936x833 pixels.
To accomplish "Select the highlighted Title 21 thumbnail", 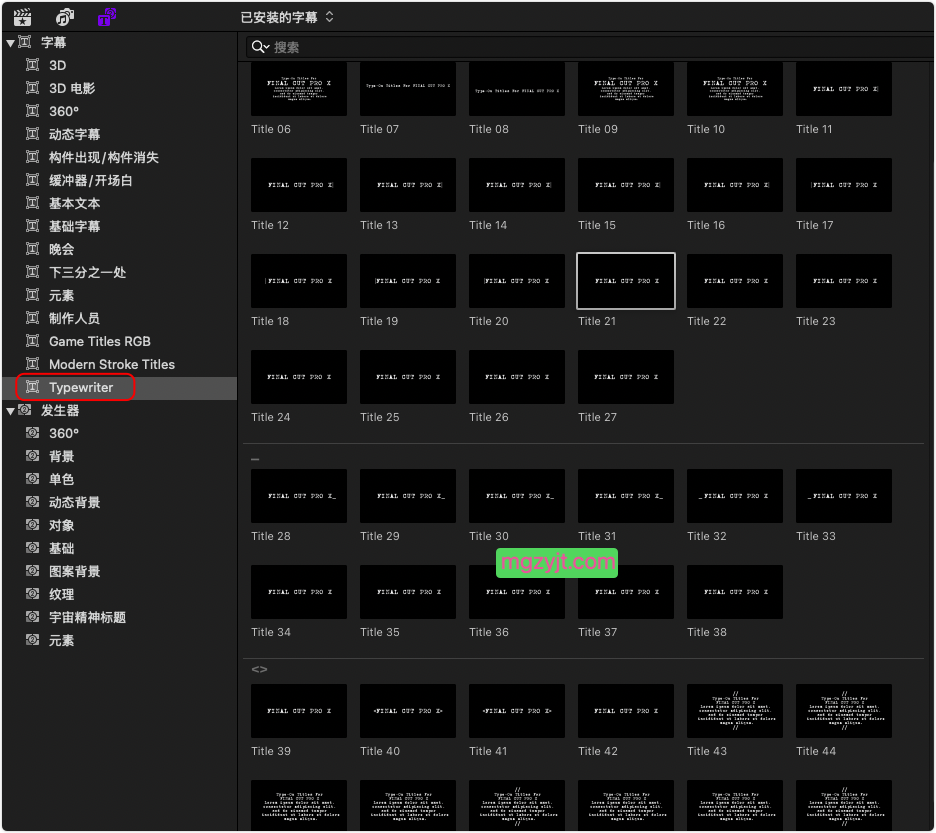I will [626, 281].
